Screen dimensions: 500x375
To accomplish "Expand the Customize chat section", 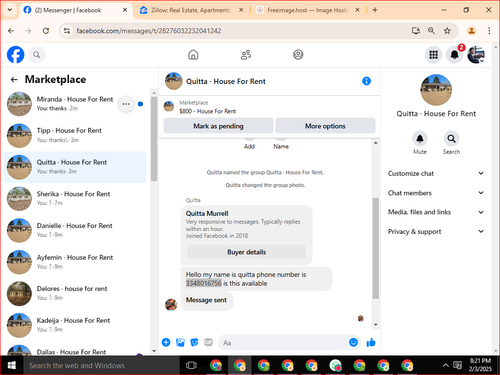I will (436, 173).
